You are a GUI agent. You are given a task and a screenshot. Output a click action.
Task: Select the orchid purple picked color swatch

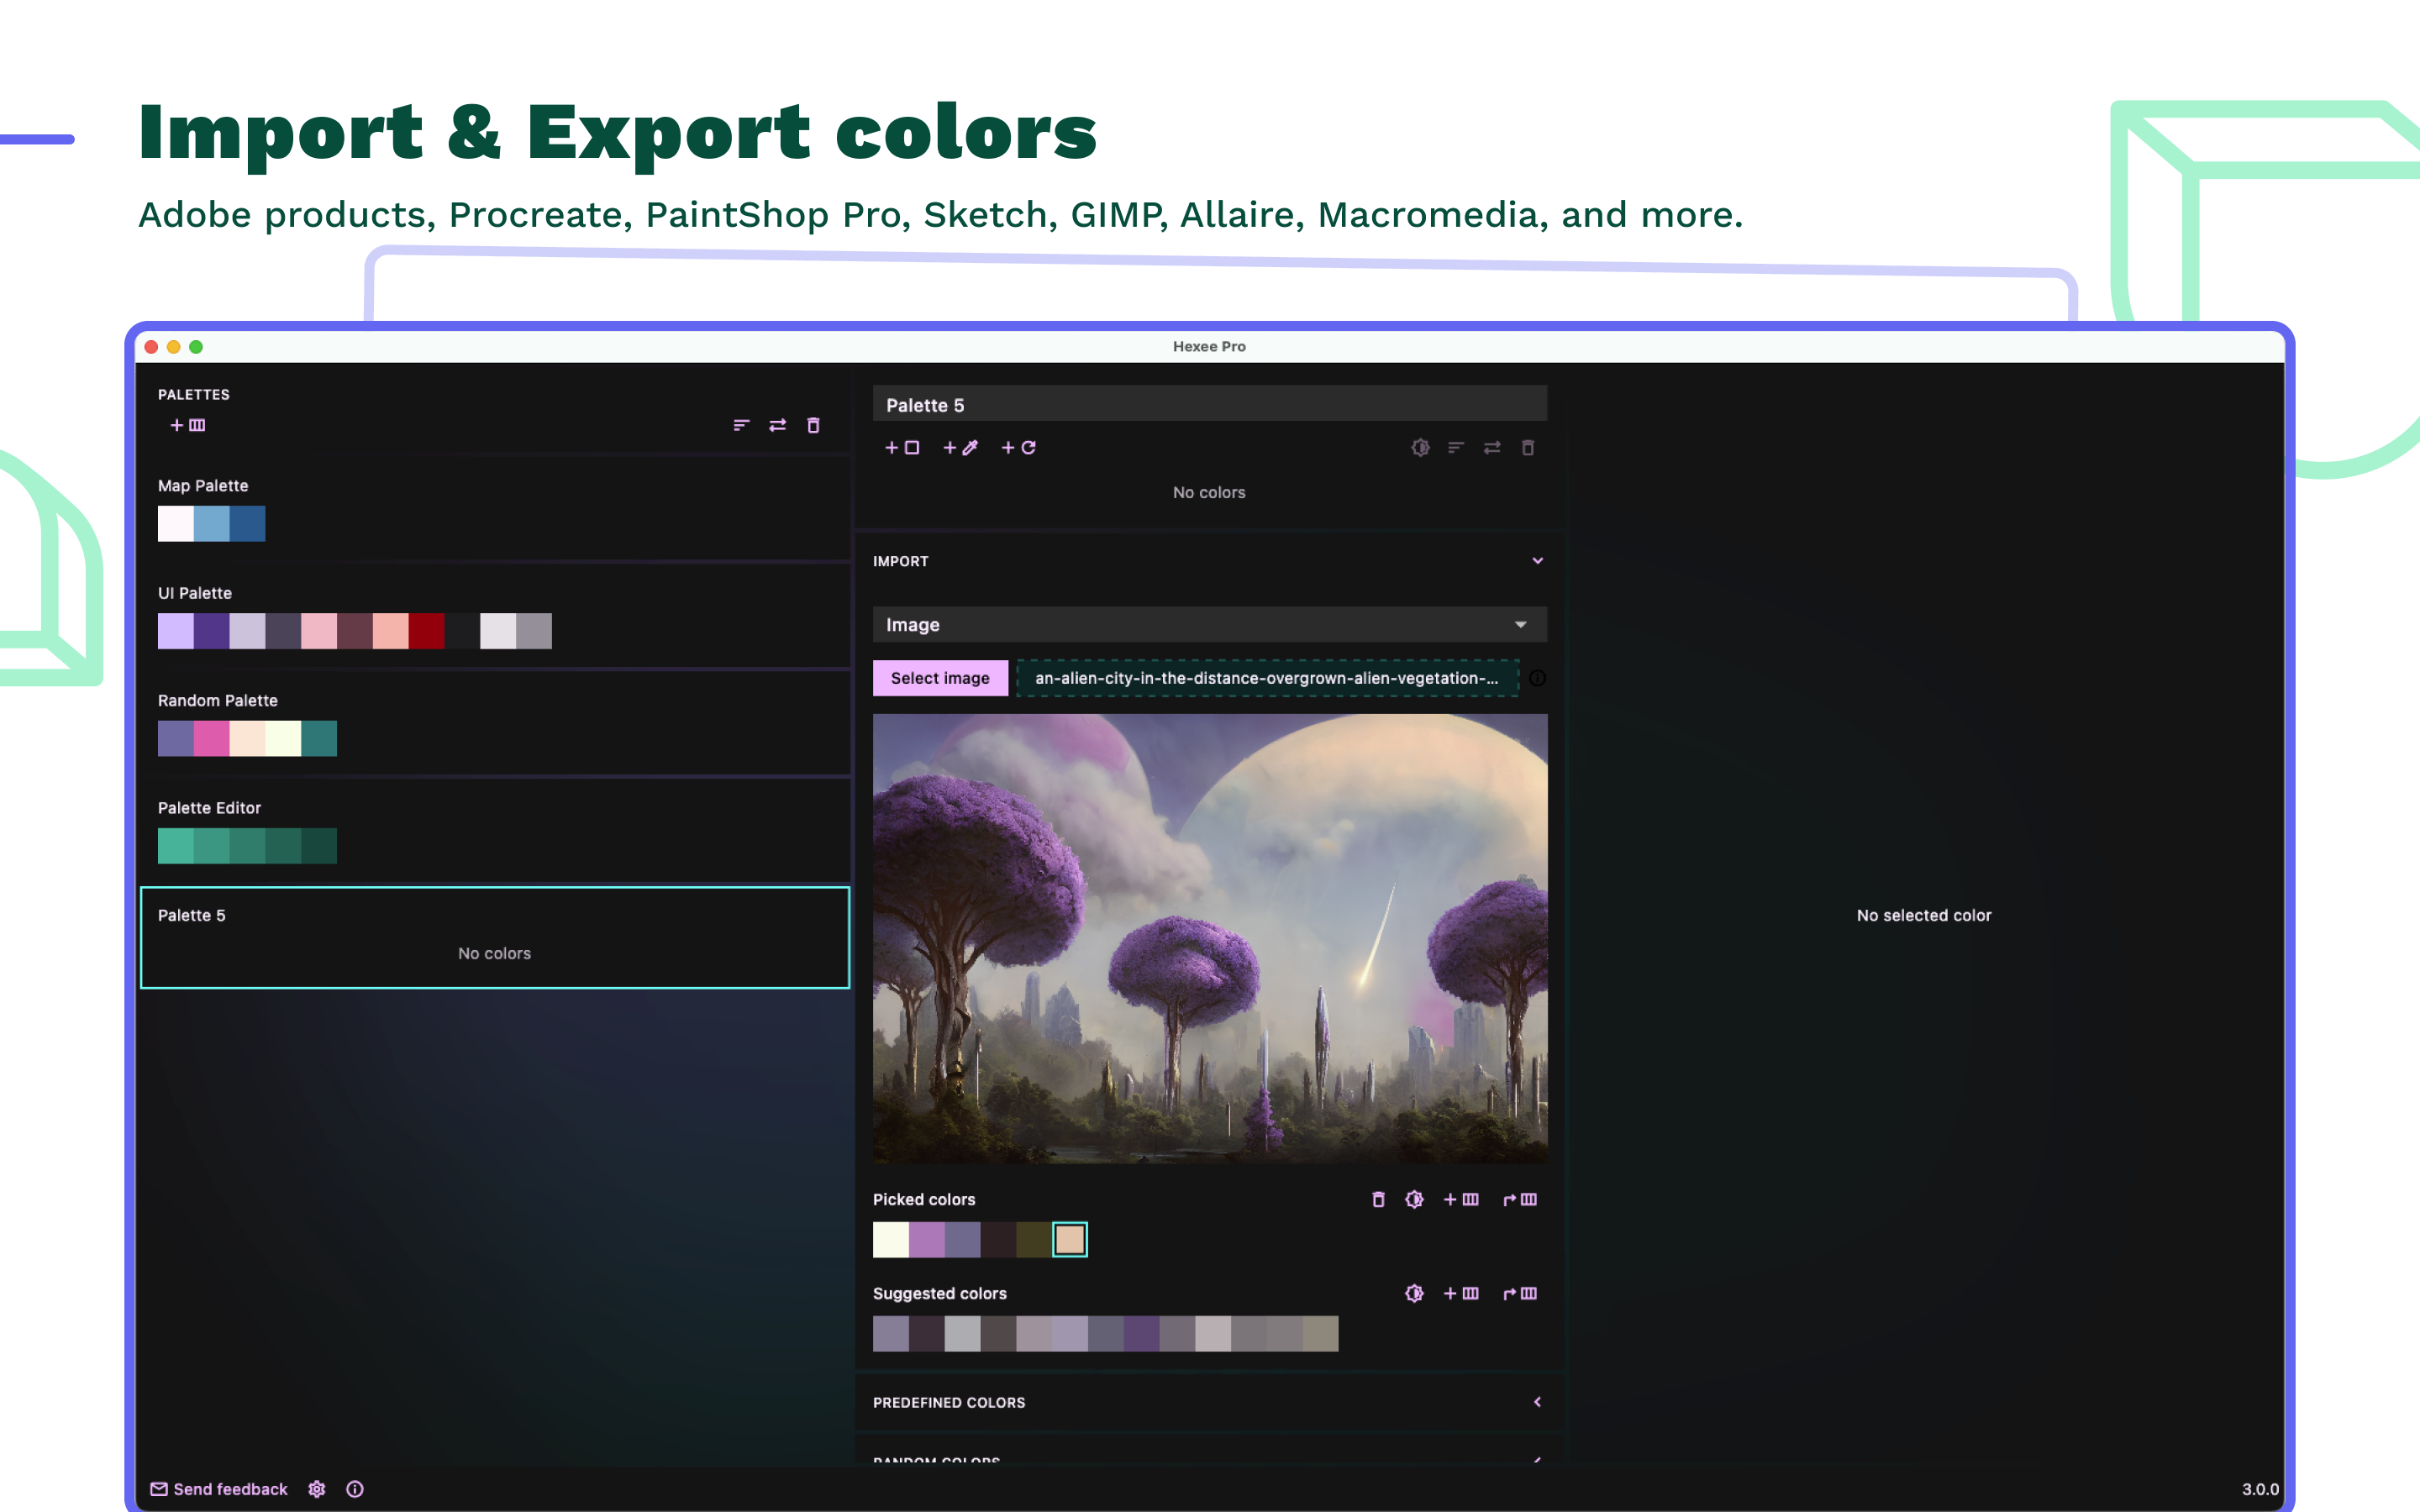[927, 1240]
